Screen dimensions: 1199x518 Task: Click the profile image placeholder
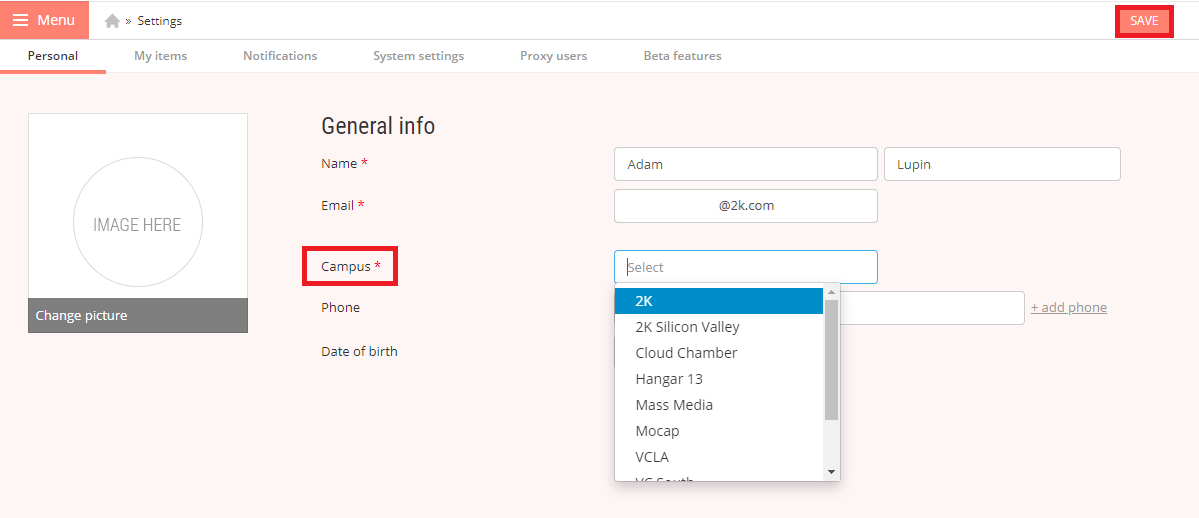tap(138, 223)
